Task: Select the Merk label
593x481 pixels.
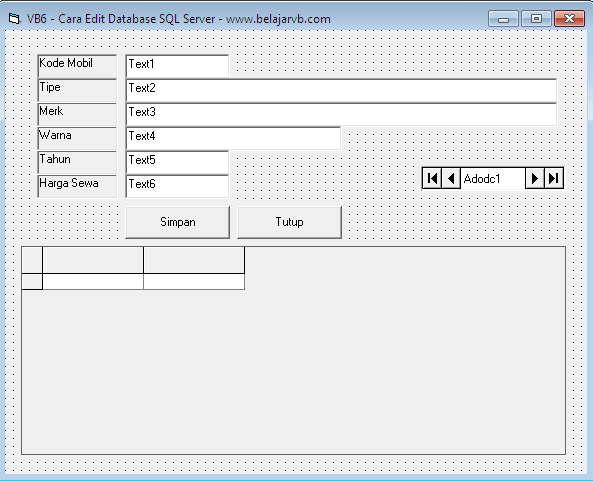Action: [x=77, y=114]
